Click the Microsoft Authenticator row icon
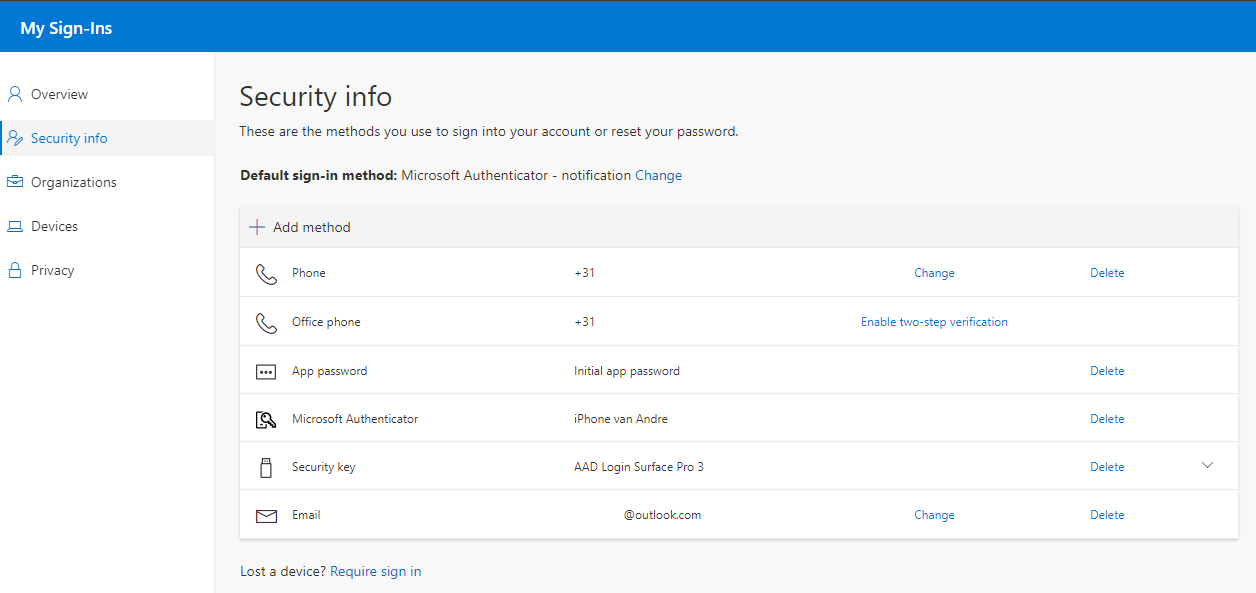1256x593 pixels. click(266, 420)
